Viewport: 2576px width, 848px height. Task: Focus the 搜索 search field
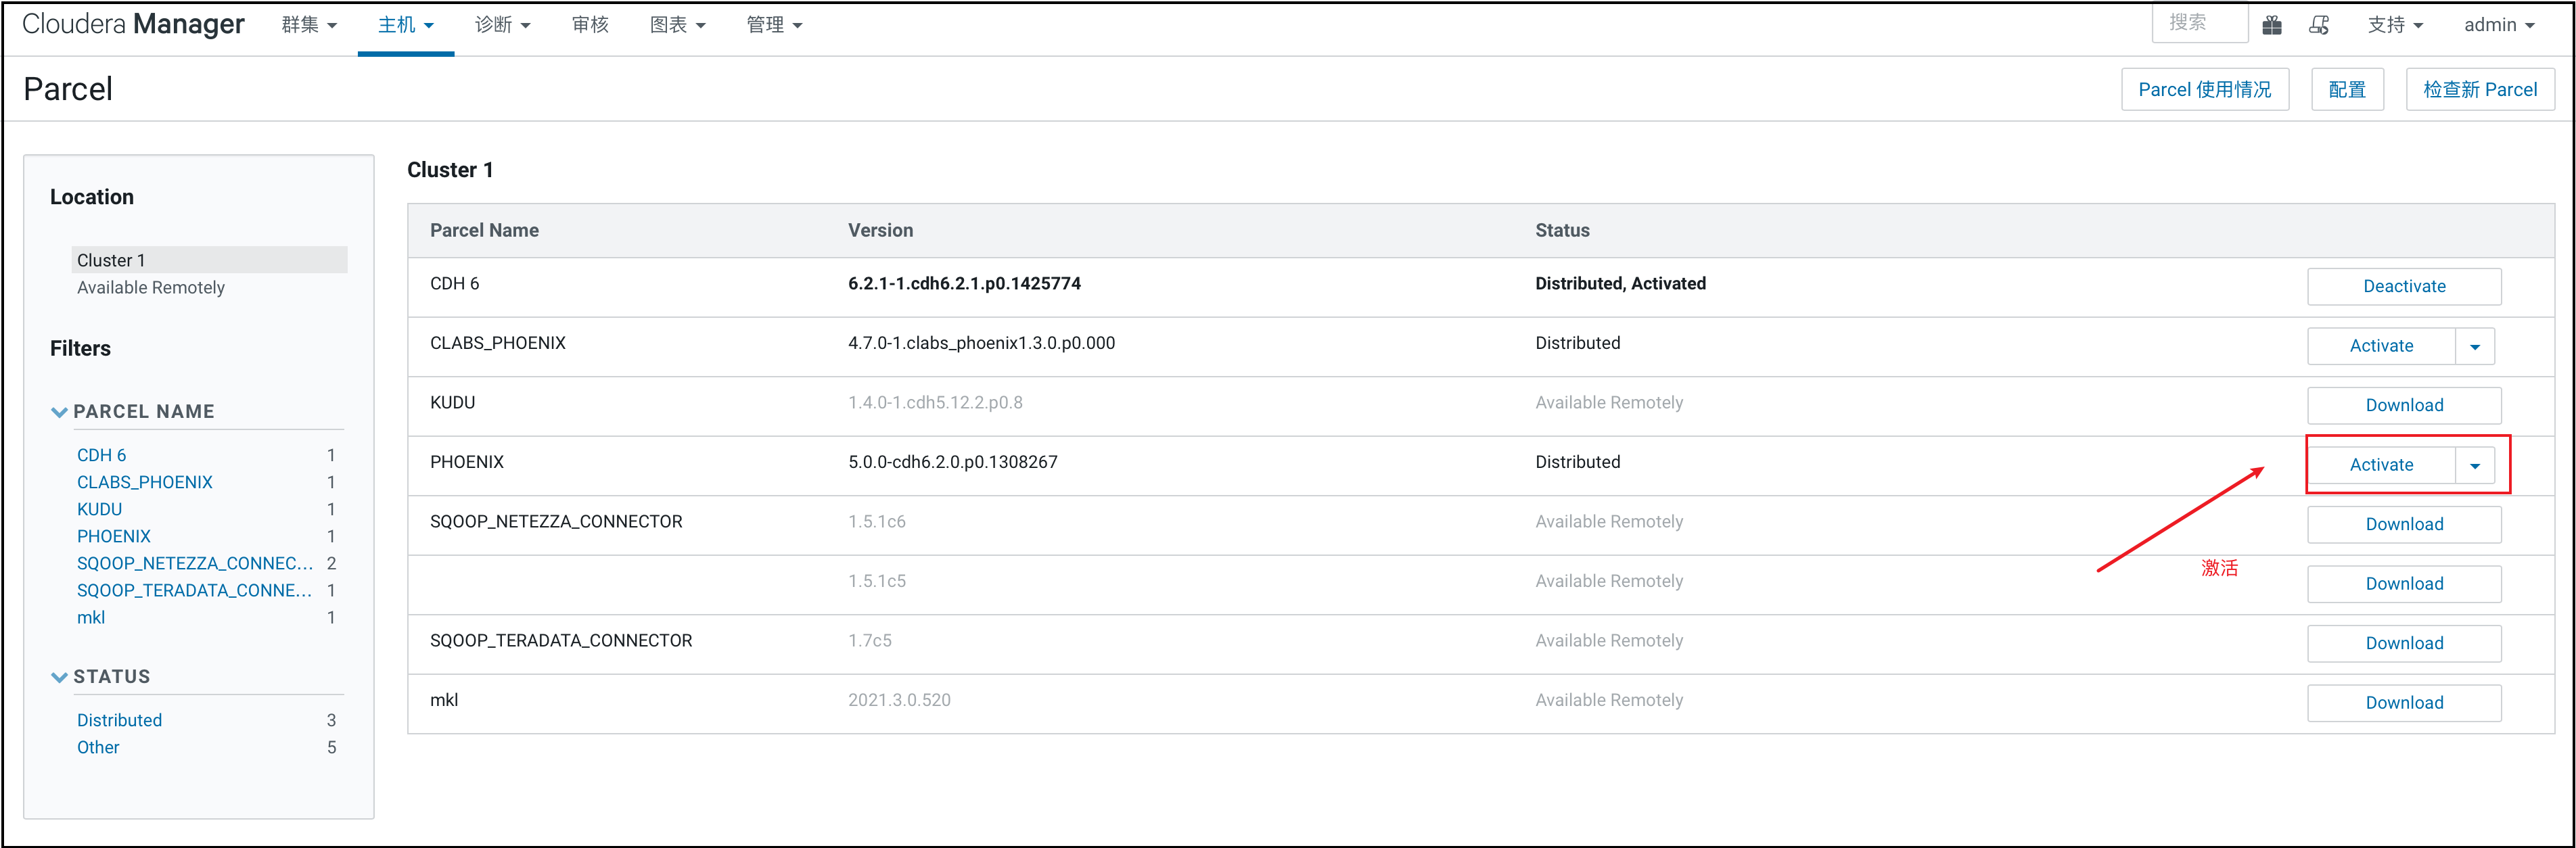tap(2199, 23)
